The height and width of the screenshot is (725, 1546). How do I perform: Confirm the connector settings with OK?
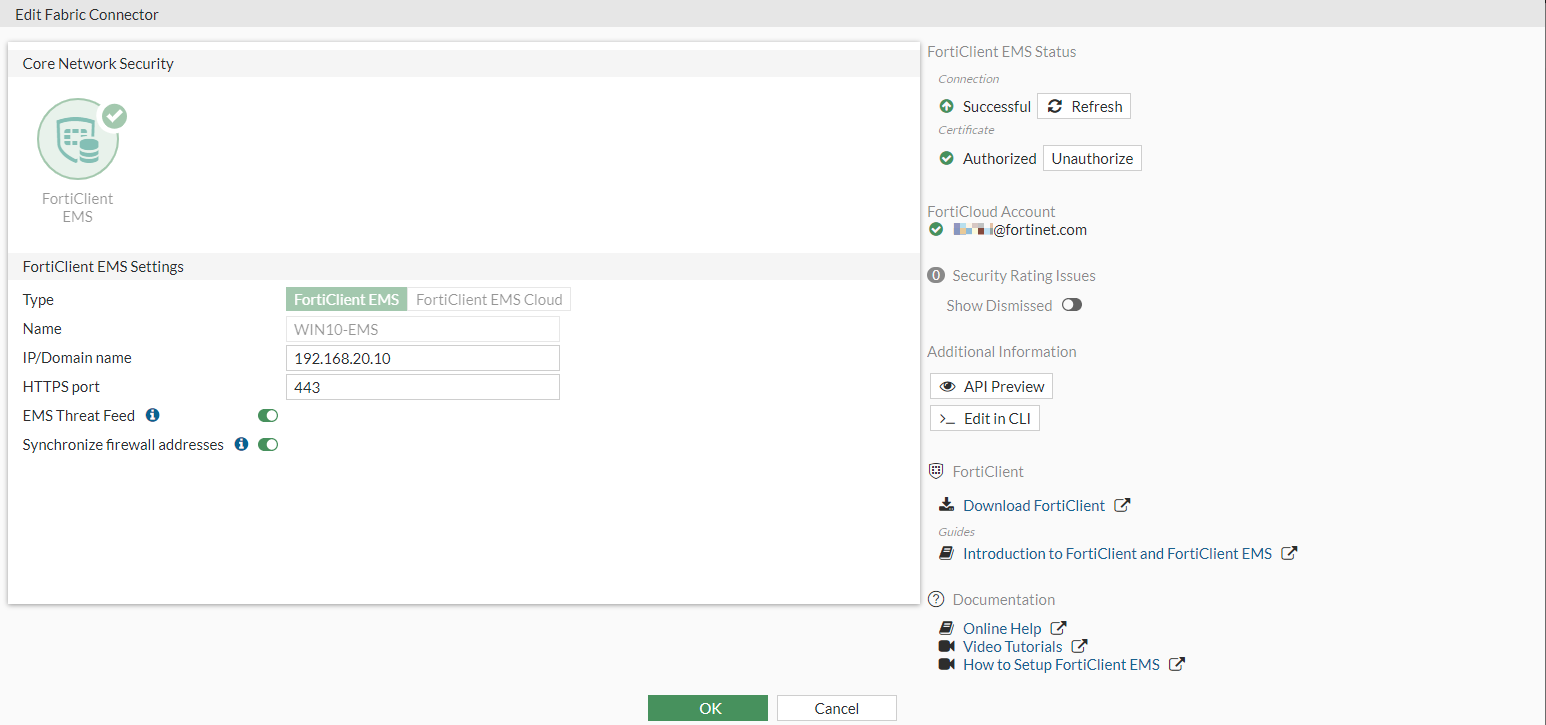point(708,707)
